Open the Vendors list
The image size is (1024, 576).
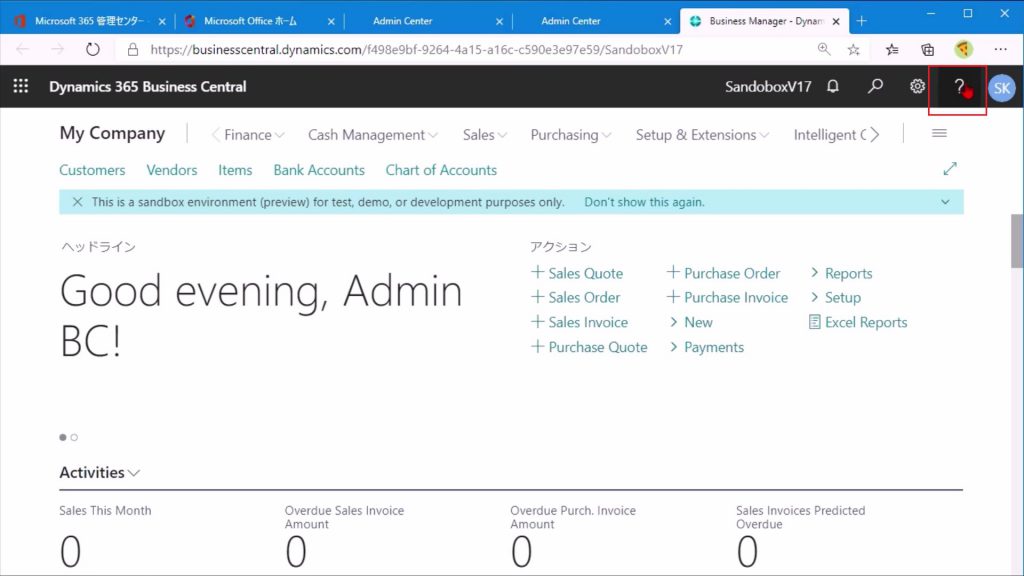pos(172,170)
